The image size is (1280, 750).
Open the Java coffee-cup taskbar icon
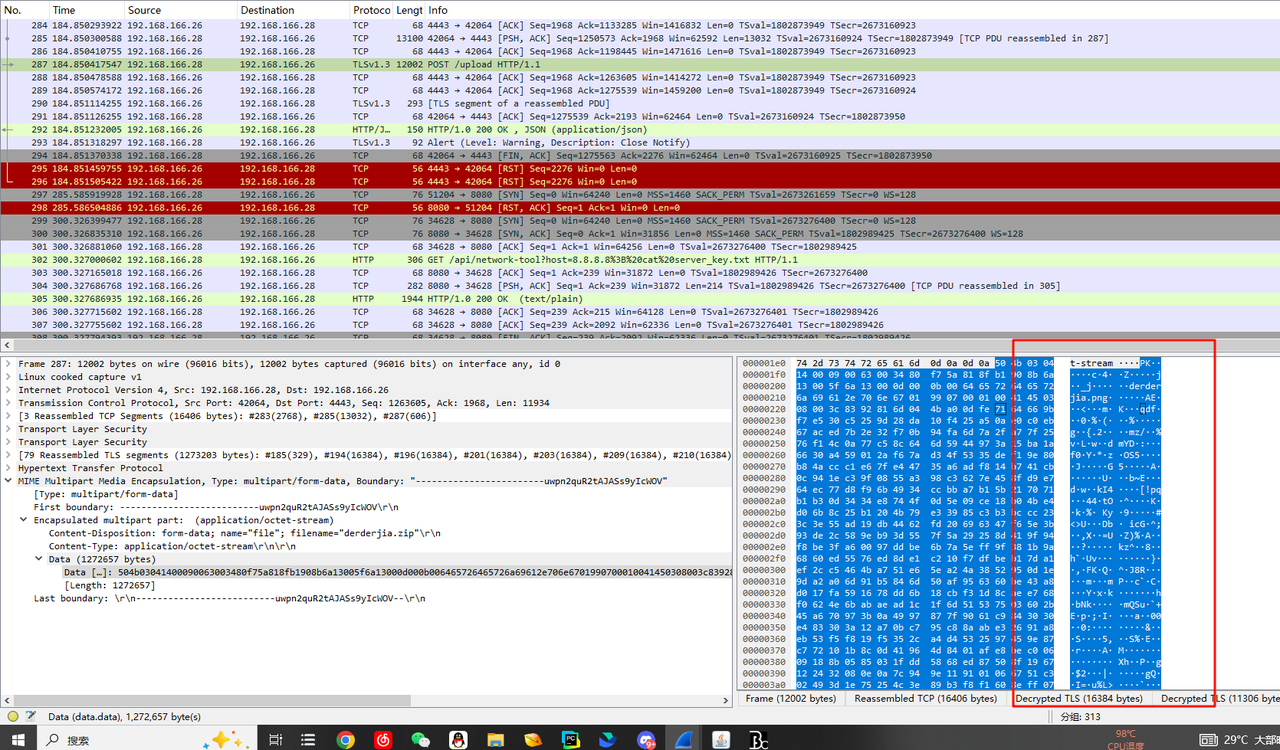[x=721, y=740]
